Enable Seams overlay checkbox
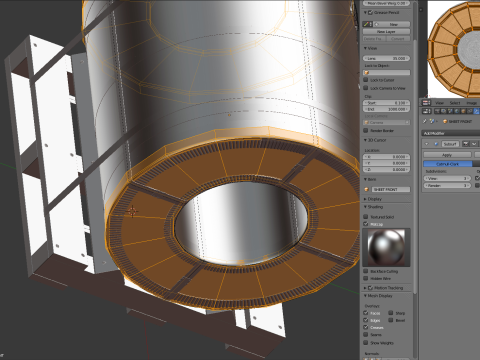 (366, 335)
